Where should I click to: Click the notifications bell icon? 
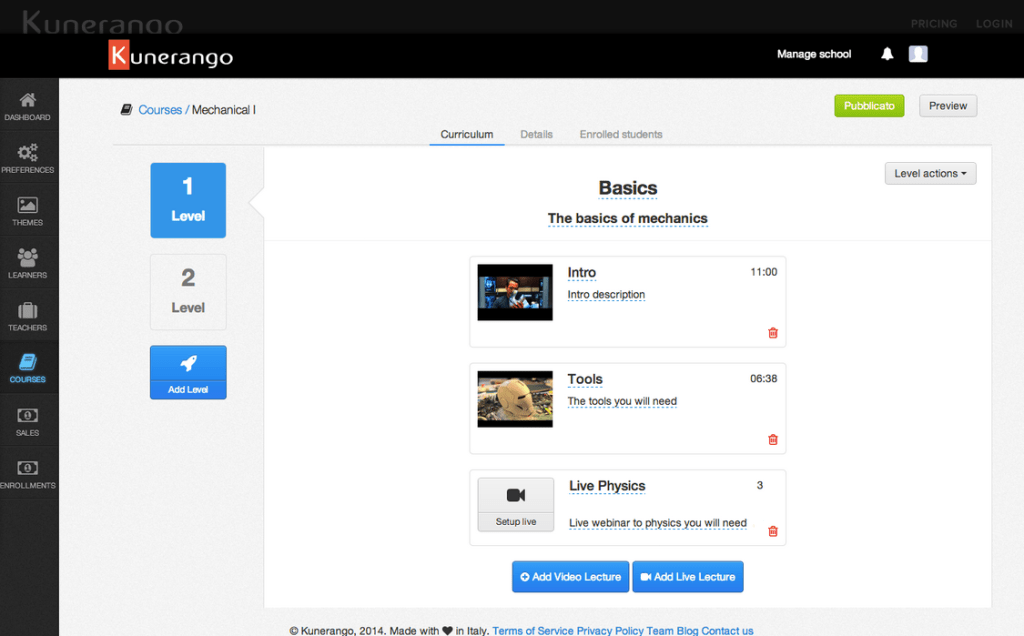(887, 54)
